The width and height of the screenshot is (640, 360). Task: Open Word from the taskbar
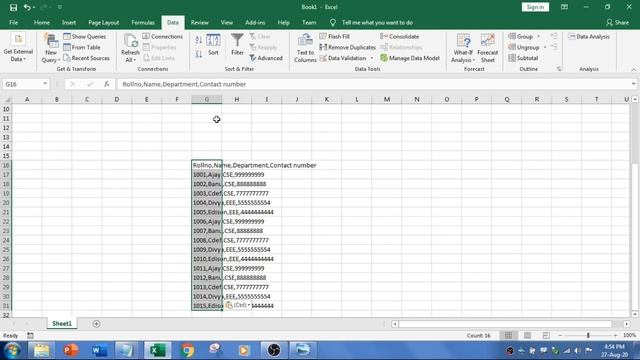click(x=99, y=350)
